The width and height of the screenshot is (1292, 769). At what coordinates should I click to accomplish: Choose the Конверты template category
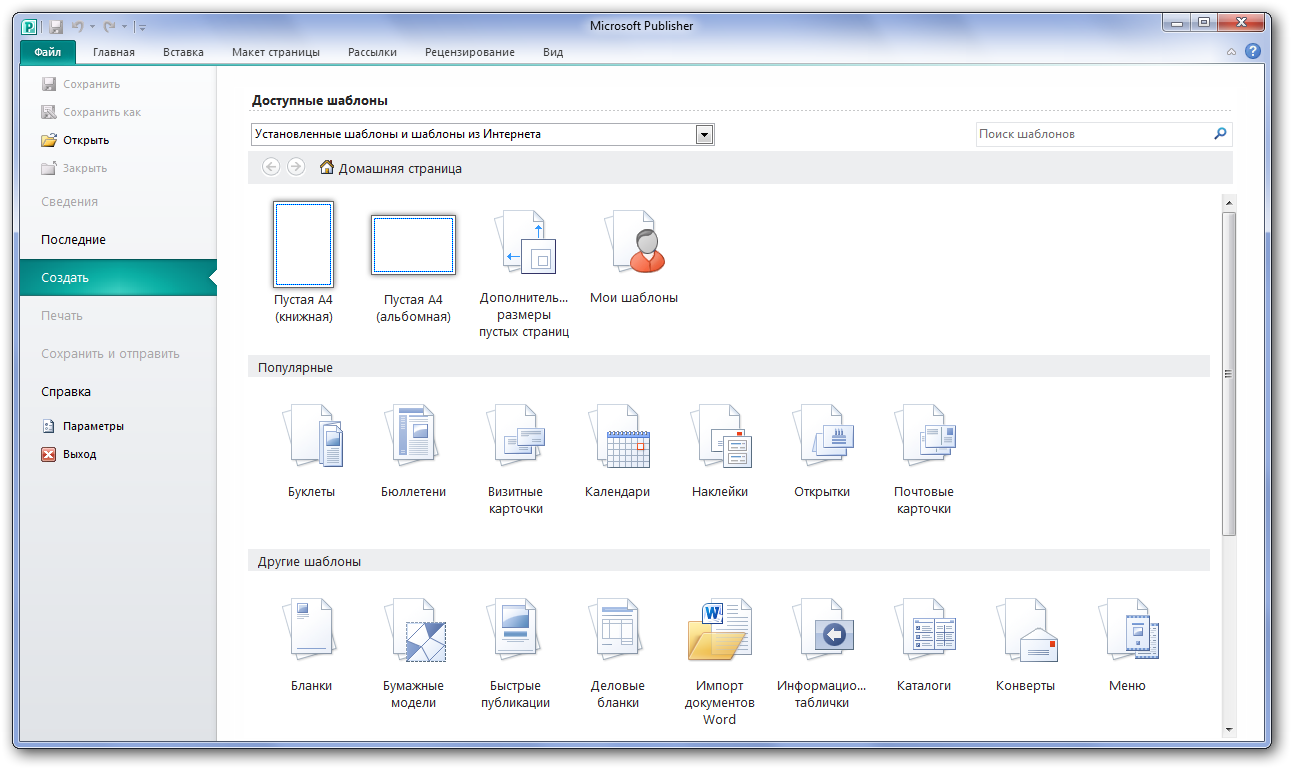coord(1025,631)
